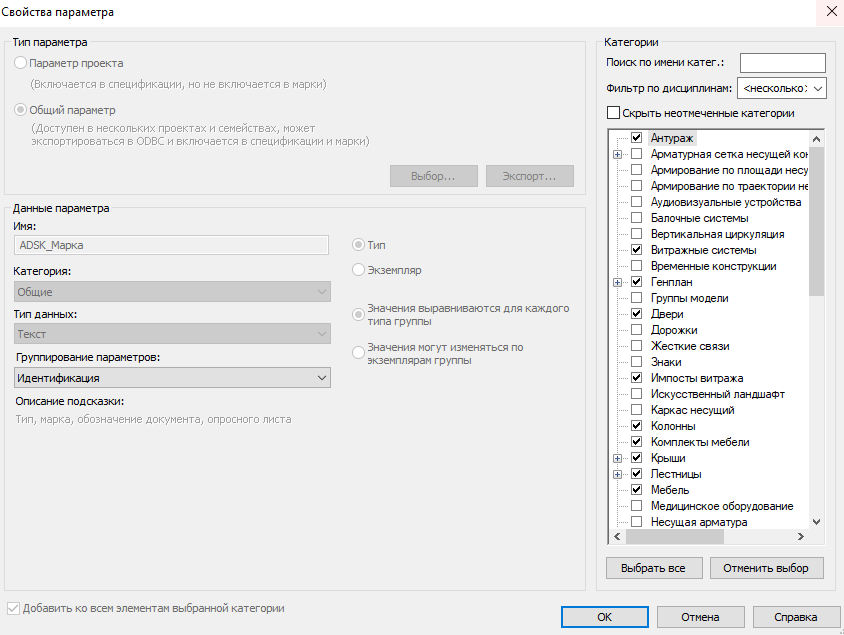Viewport: 844px width, 635px height.
Task: Select the Антураж tree item
Action: click(672, 138)
